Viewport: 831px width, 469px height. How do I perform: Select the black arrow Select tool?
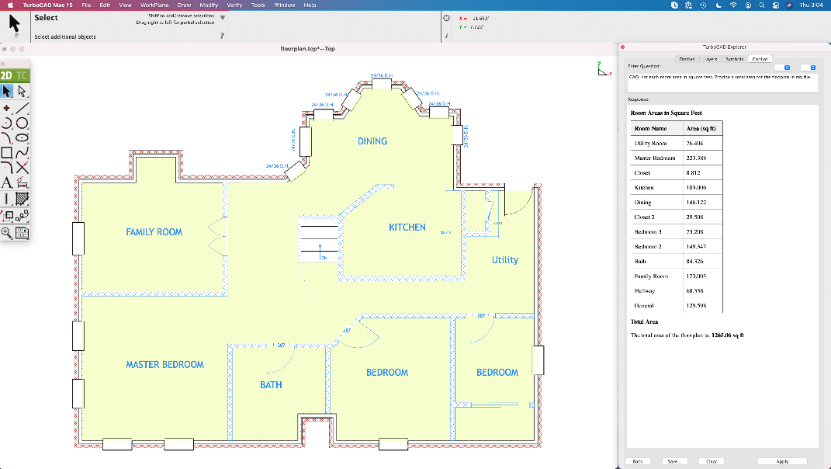(7, 91)
